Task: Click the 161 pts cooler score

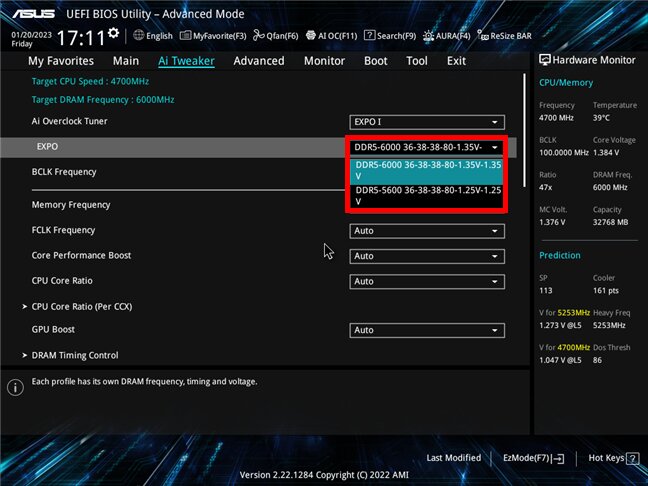Action: [x=605, y=291]
